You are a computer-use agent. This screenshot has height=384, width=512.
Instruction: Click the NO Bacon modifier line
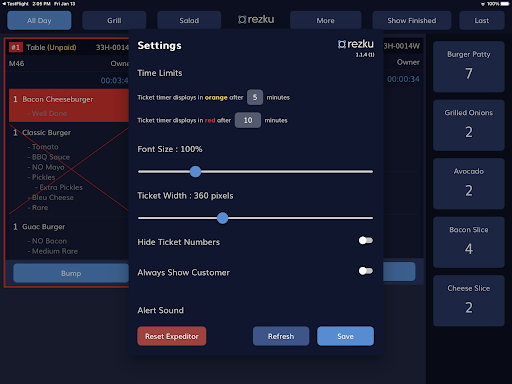click(47, 241)
